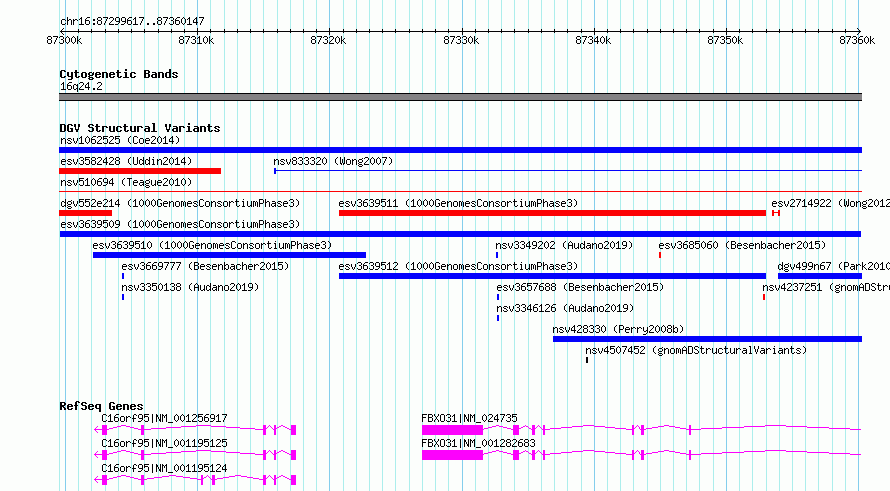Open C16orf95|NM_001195125 gene label
The height and width of the screenshot is (491, 890).
tap(164, 443)
